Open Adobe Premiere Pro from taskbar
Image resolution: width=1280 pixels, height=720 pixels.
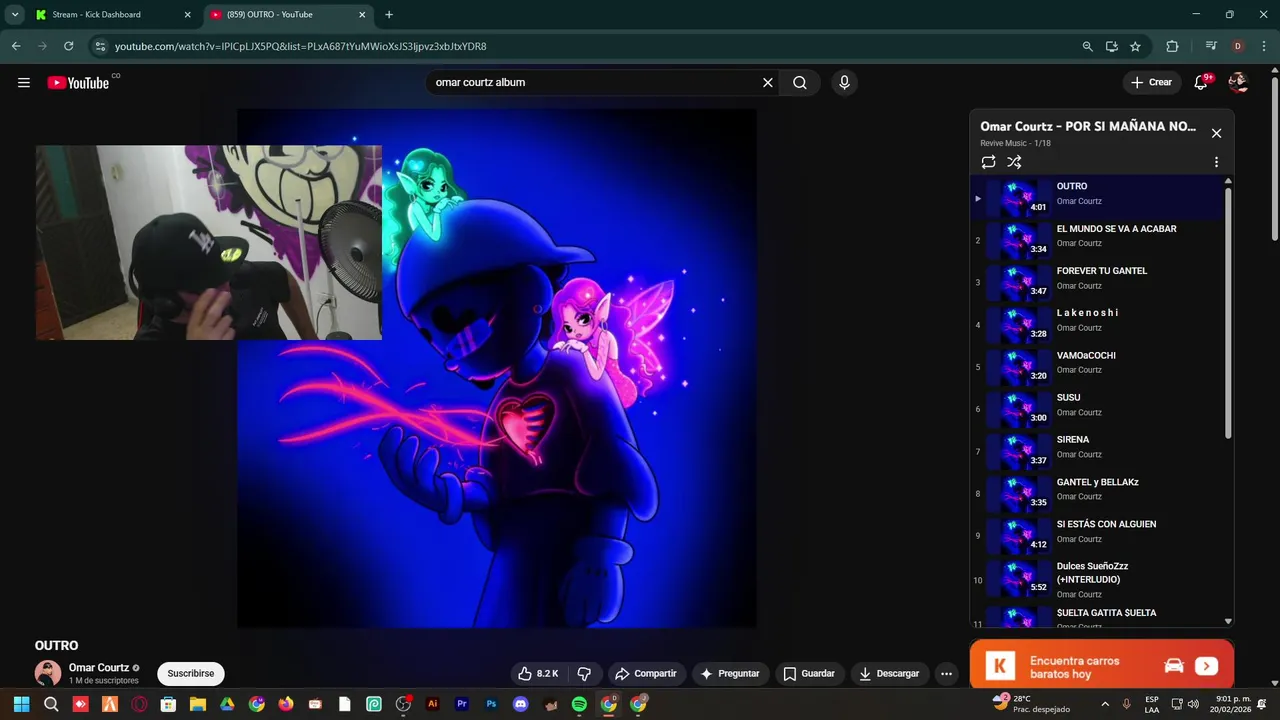[x=462, y=704]
